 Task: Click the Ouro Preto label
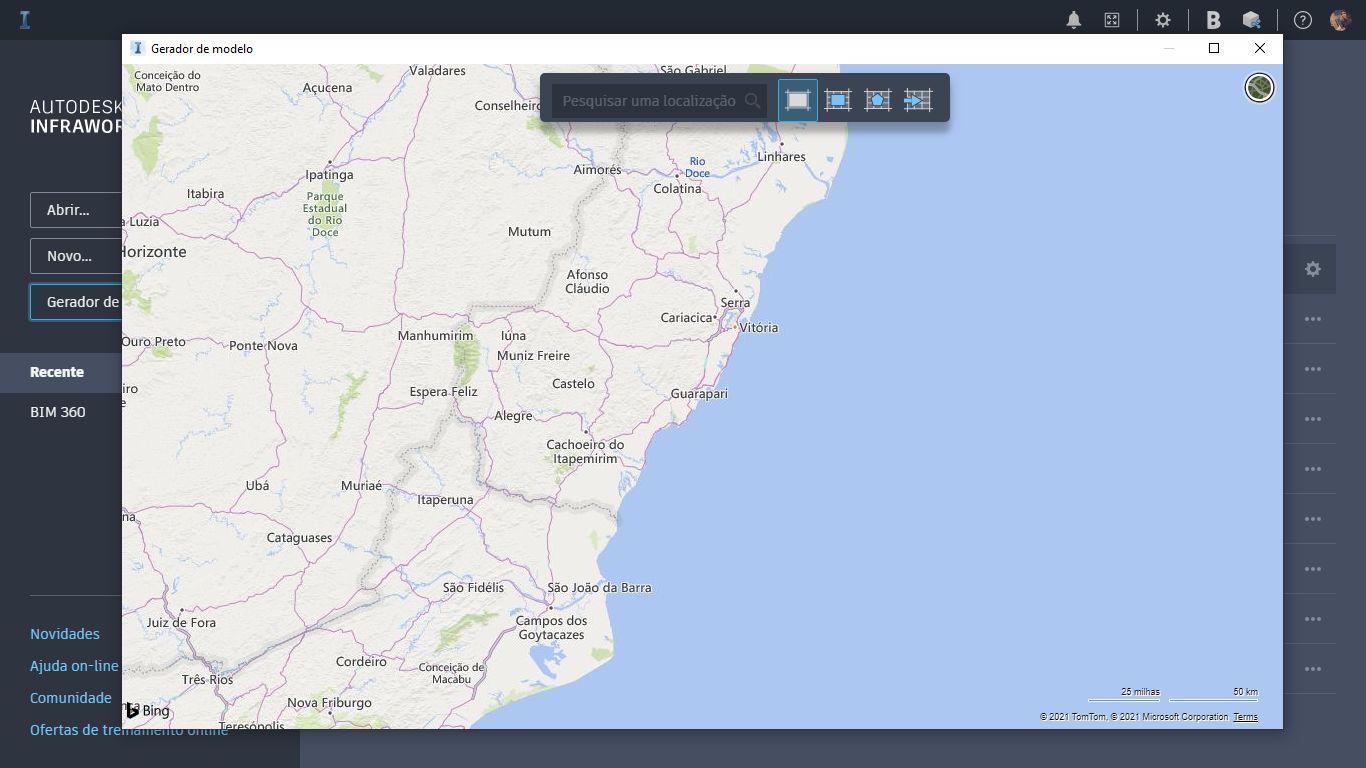click(154, 342)
